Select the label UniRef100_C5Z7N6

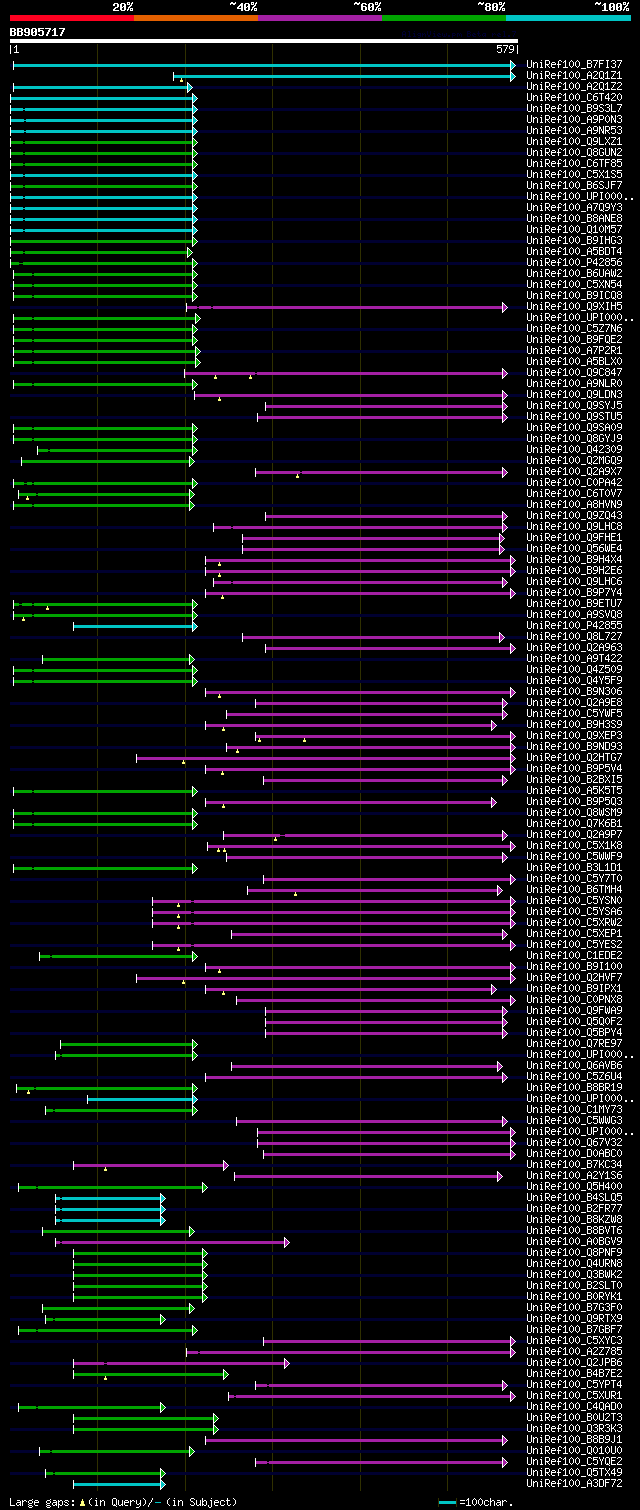(574, 328)
